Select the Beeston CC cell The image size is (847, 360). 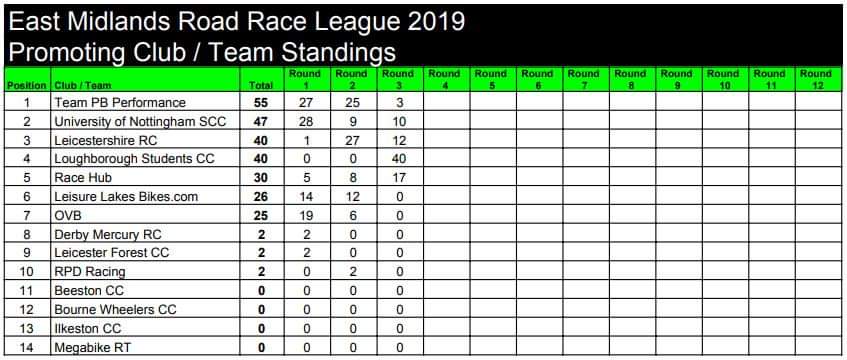[x=145, y=290]
